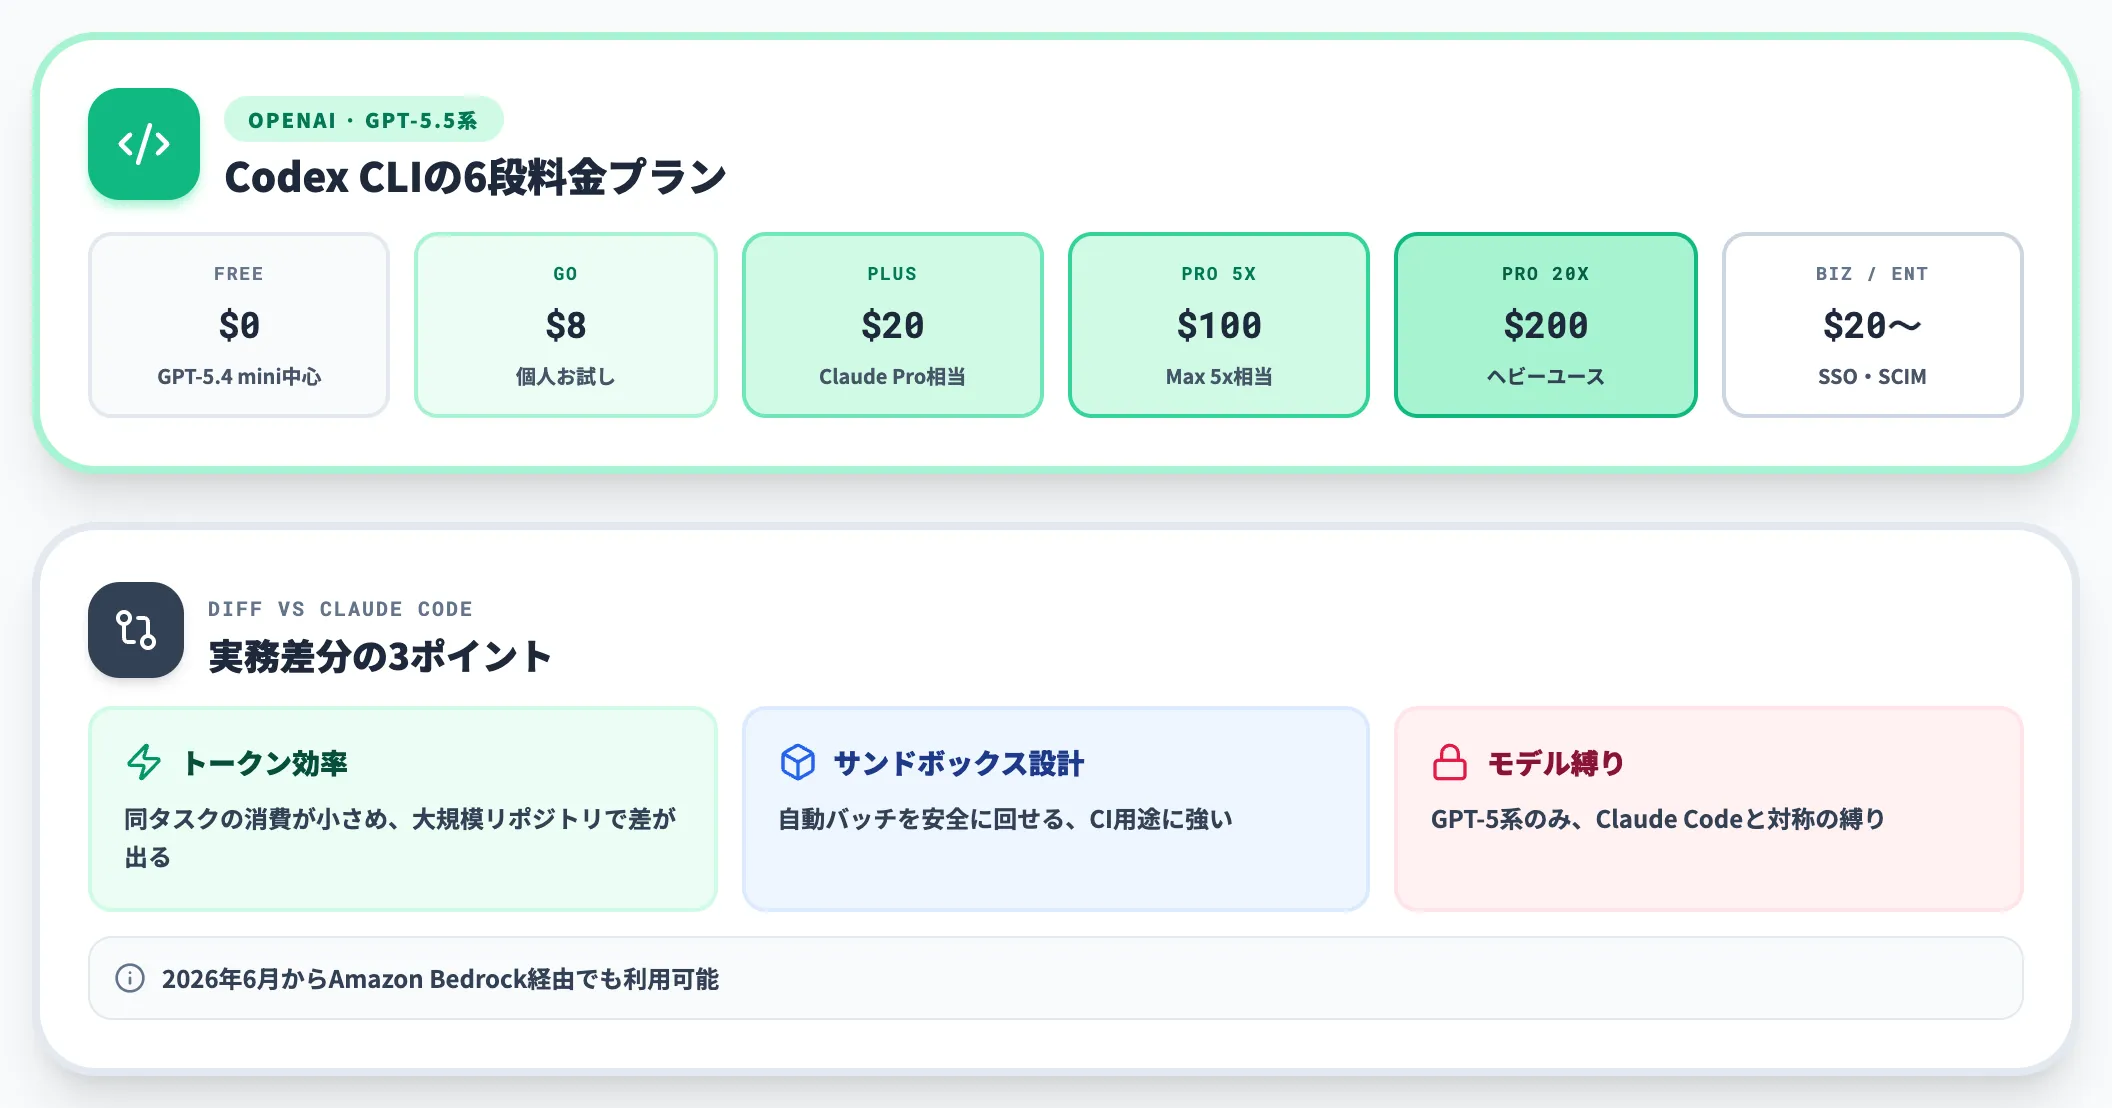This screenshot has width=2112, height=1108.
Task: Open the モデル縛り card
Action: tap(1709, 809)
